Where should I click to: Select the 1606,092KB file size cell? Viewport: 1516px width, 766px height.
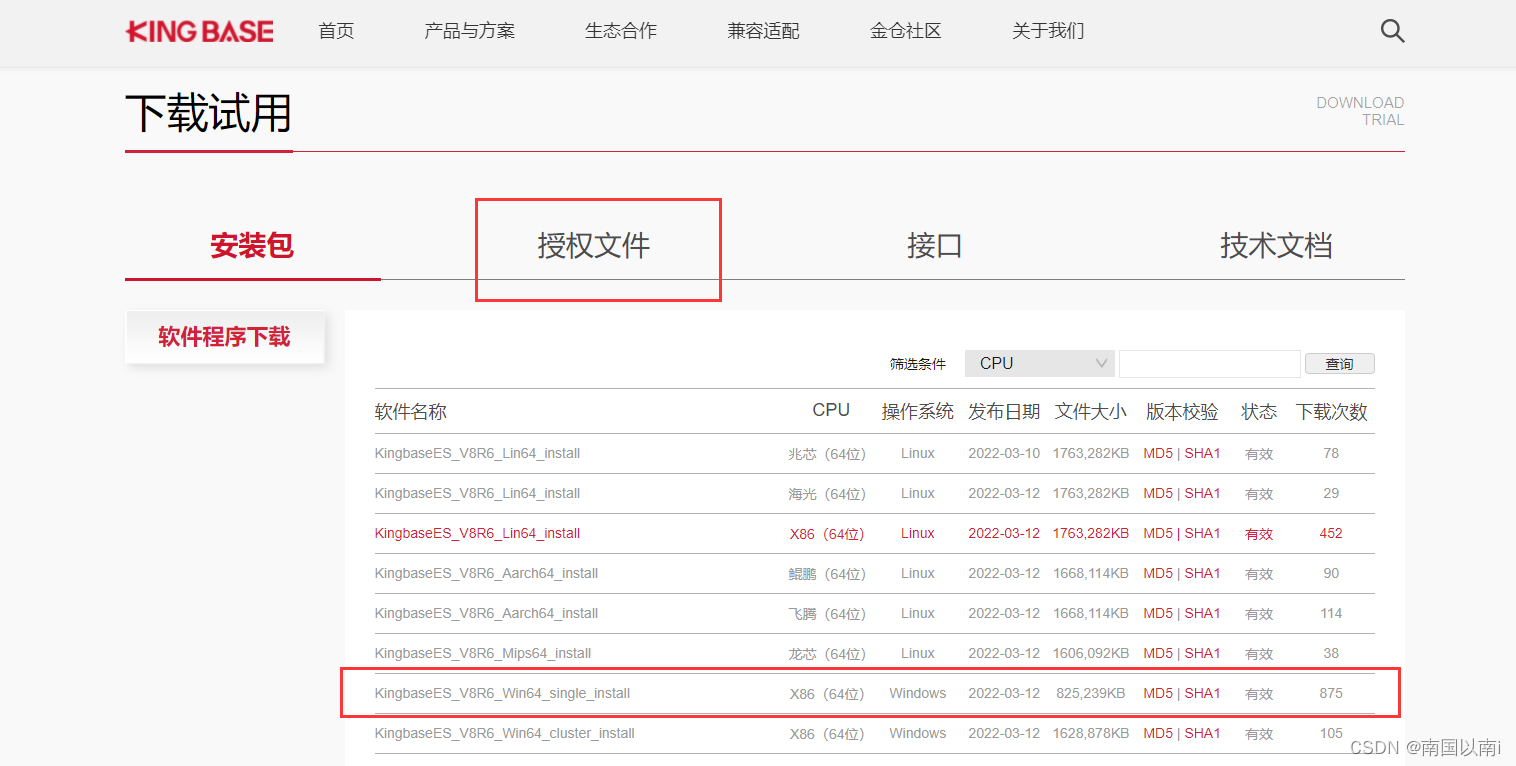click(x=1091, y=653)
